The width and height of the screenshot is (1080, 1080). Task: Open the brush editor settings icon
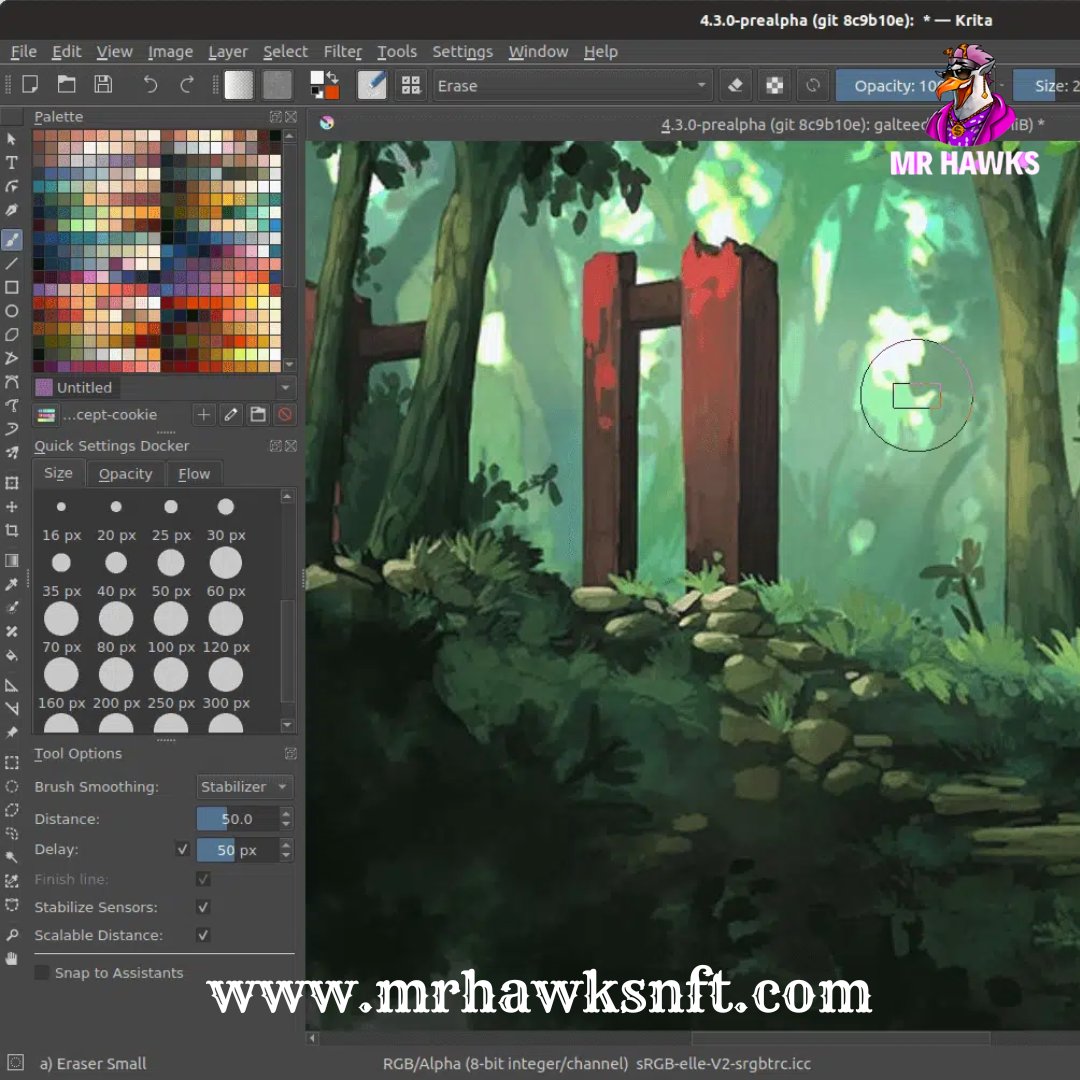[x=411, y=85]
